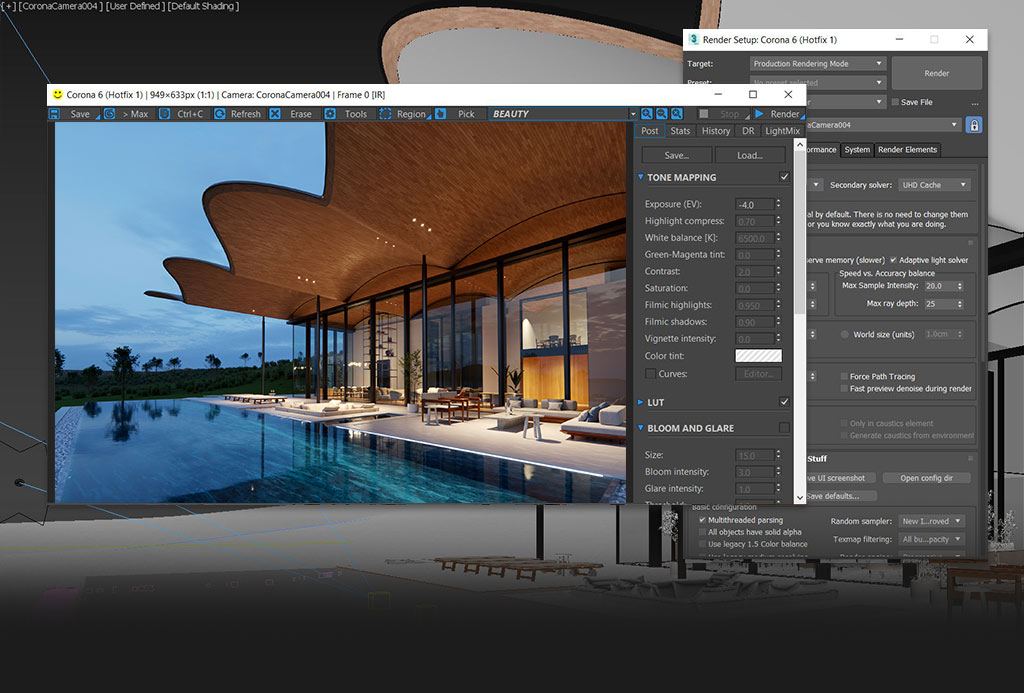1024x693 pixels.
Task: Activate the Region dashed-square icon
Action: click(385, 114)
